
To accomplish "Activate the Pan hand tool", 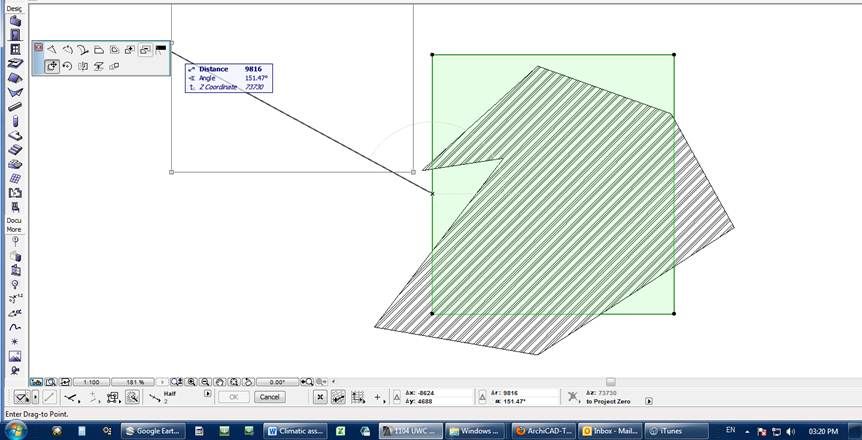I will click(220, 382).
